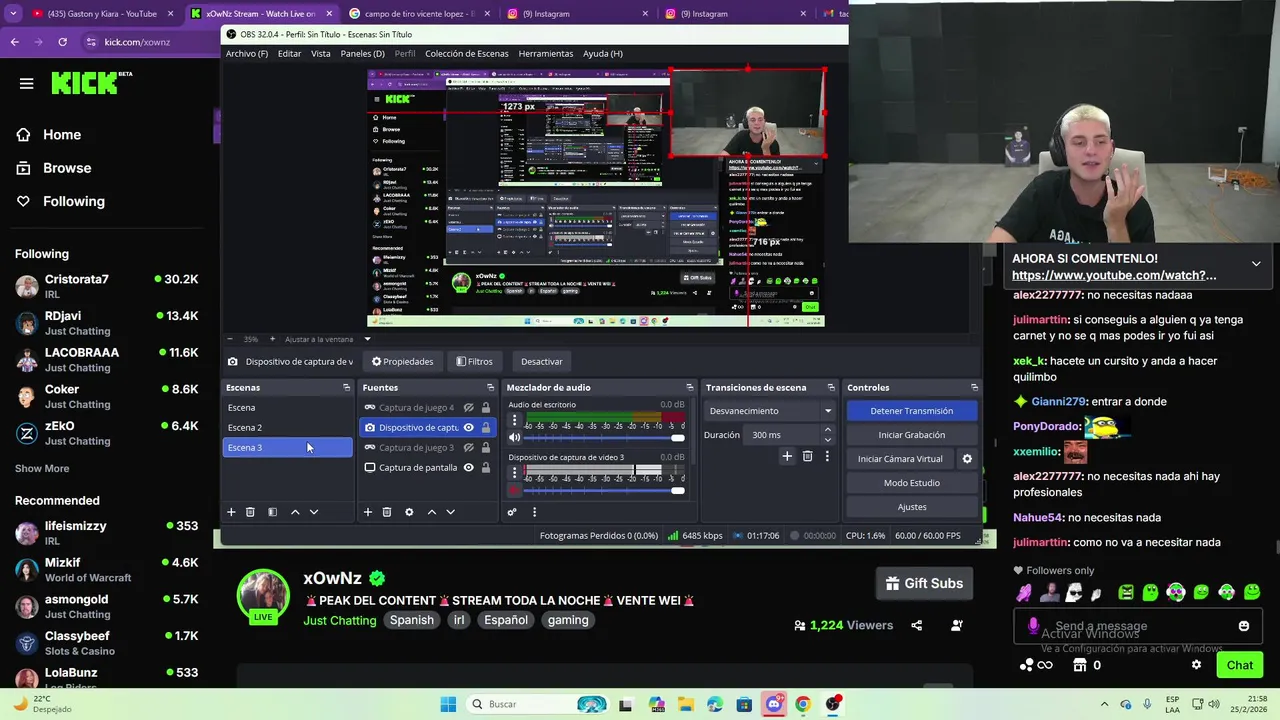1280x720 pixels.
Task: Open OBS Studio from the taskbar
Action: (833, 704)
